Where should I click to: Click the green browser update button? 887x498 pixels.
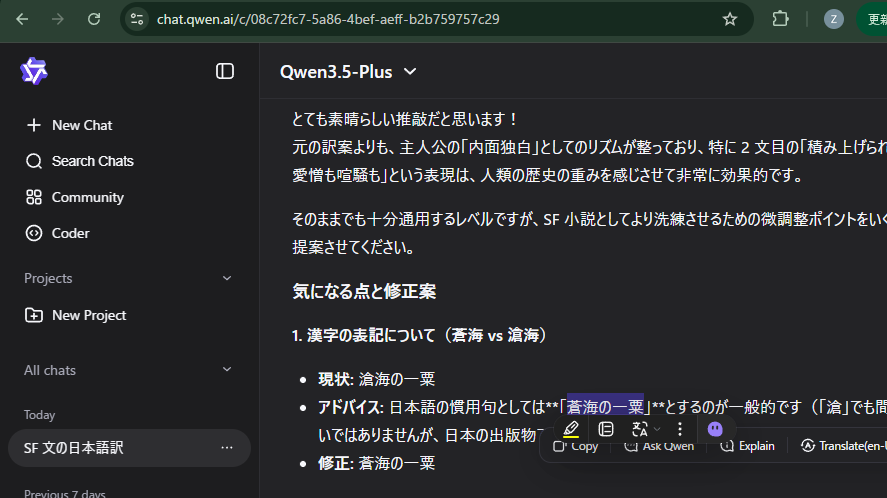pos(873,19)
